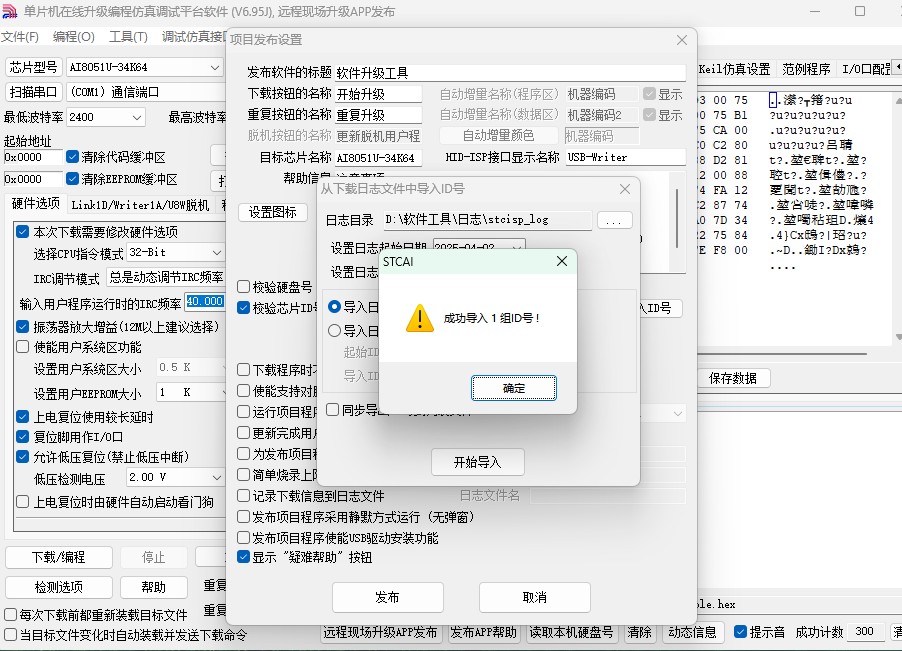
Task: Open the IRC调节模式 dropdown
Action: coord(167,277)
